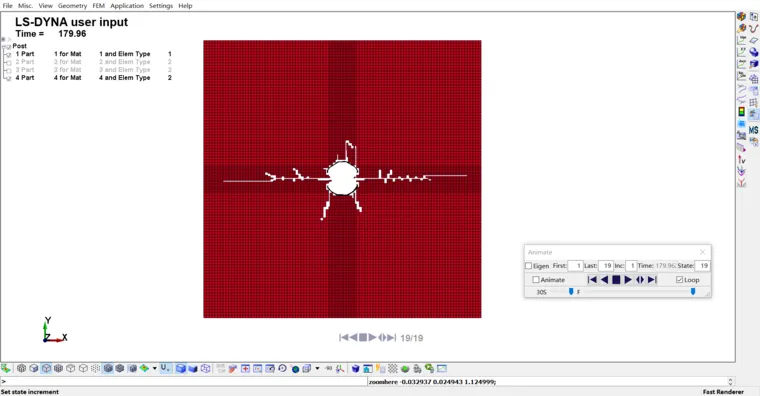Image resolution: width=760 pixels, height=396 pixels.
Task: Click the wireframe mesh cube icon in right toolbar
Action: [x=754, y=78]
